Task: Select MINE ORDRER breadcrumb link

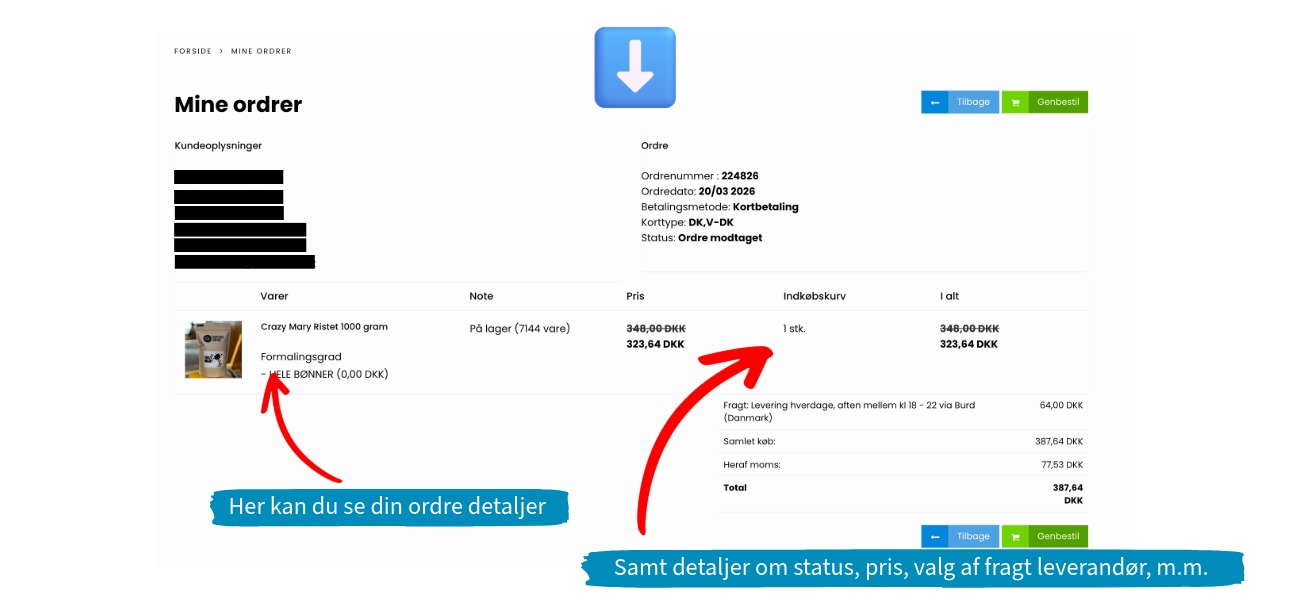Action: [261, 51]
